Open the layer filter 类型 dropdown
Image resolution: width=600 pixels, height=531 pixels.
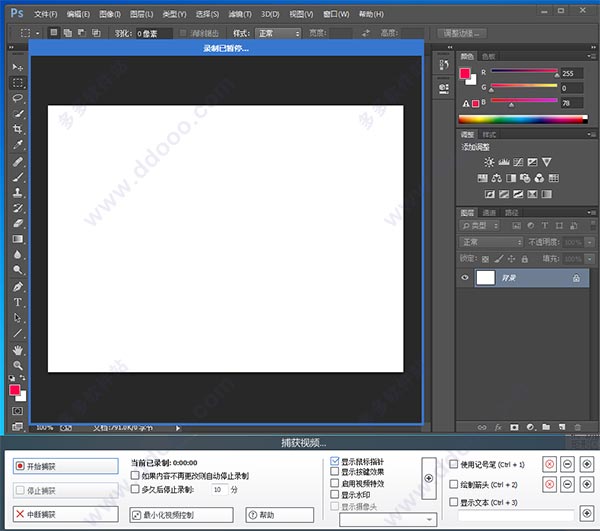[x=479, y=226]
